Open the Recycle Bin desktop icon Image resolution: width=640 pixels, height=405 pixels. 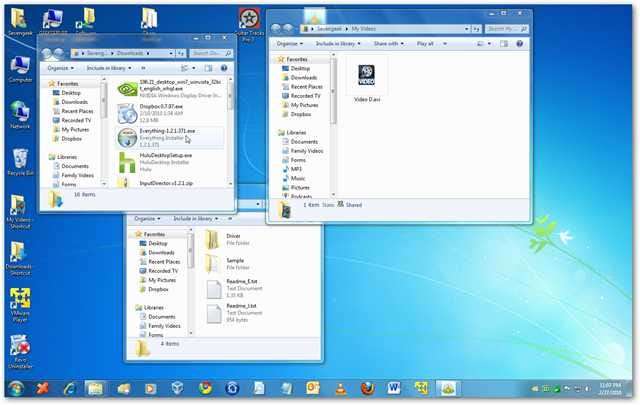(20, 162)
